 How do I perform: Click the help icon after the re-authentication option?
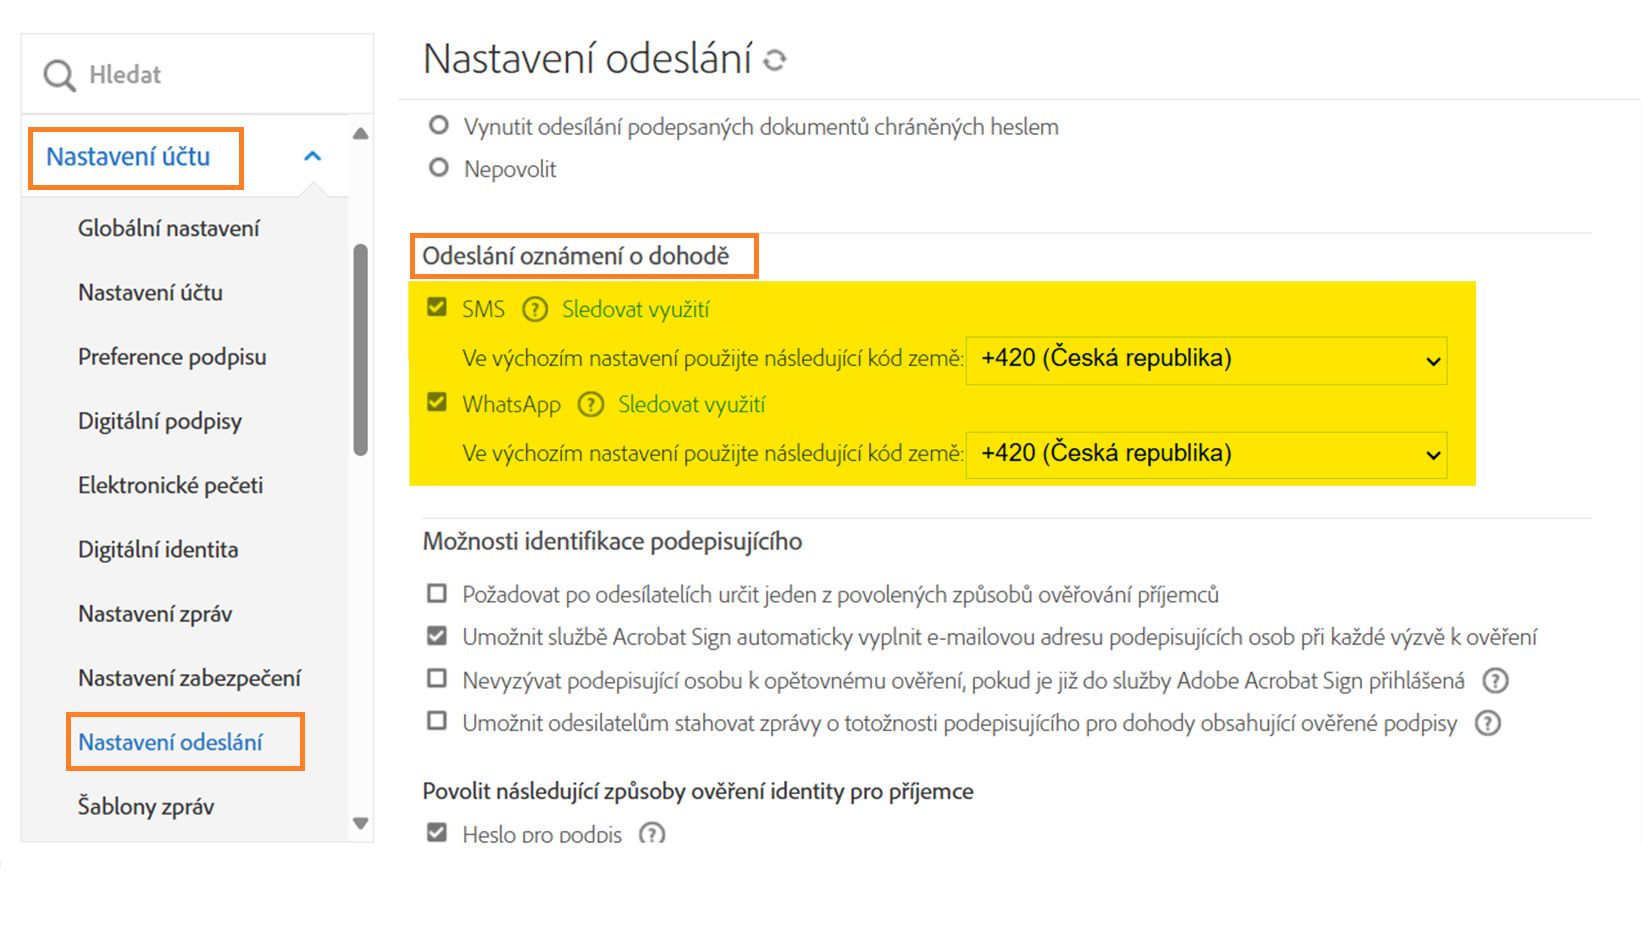(1495, 680)
